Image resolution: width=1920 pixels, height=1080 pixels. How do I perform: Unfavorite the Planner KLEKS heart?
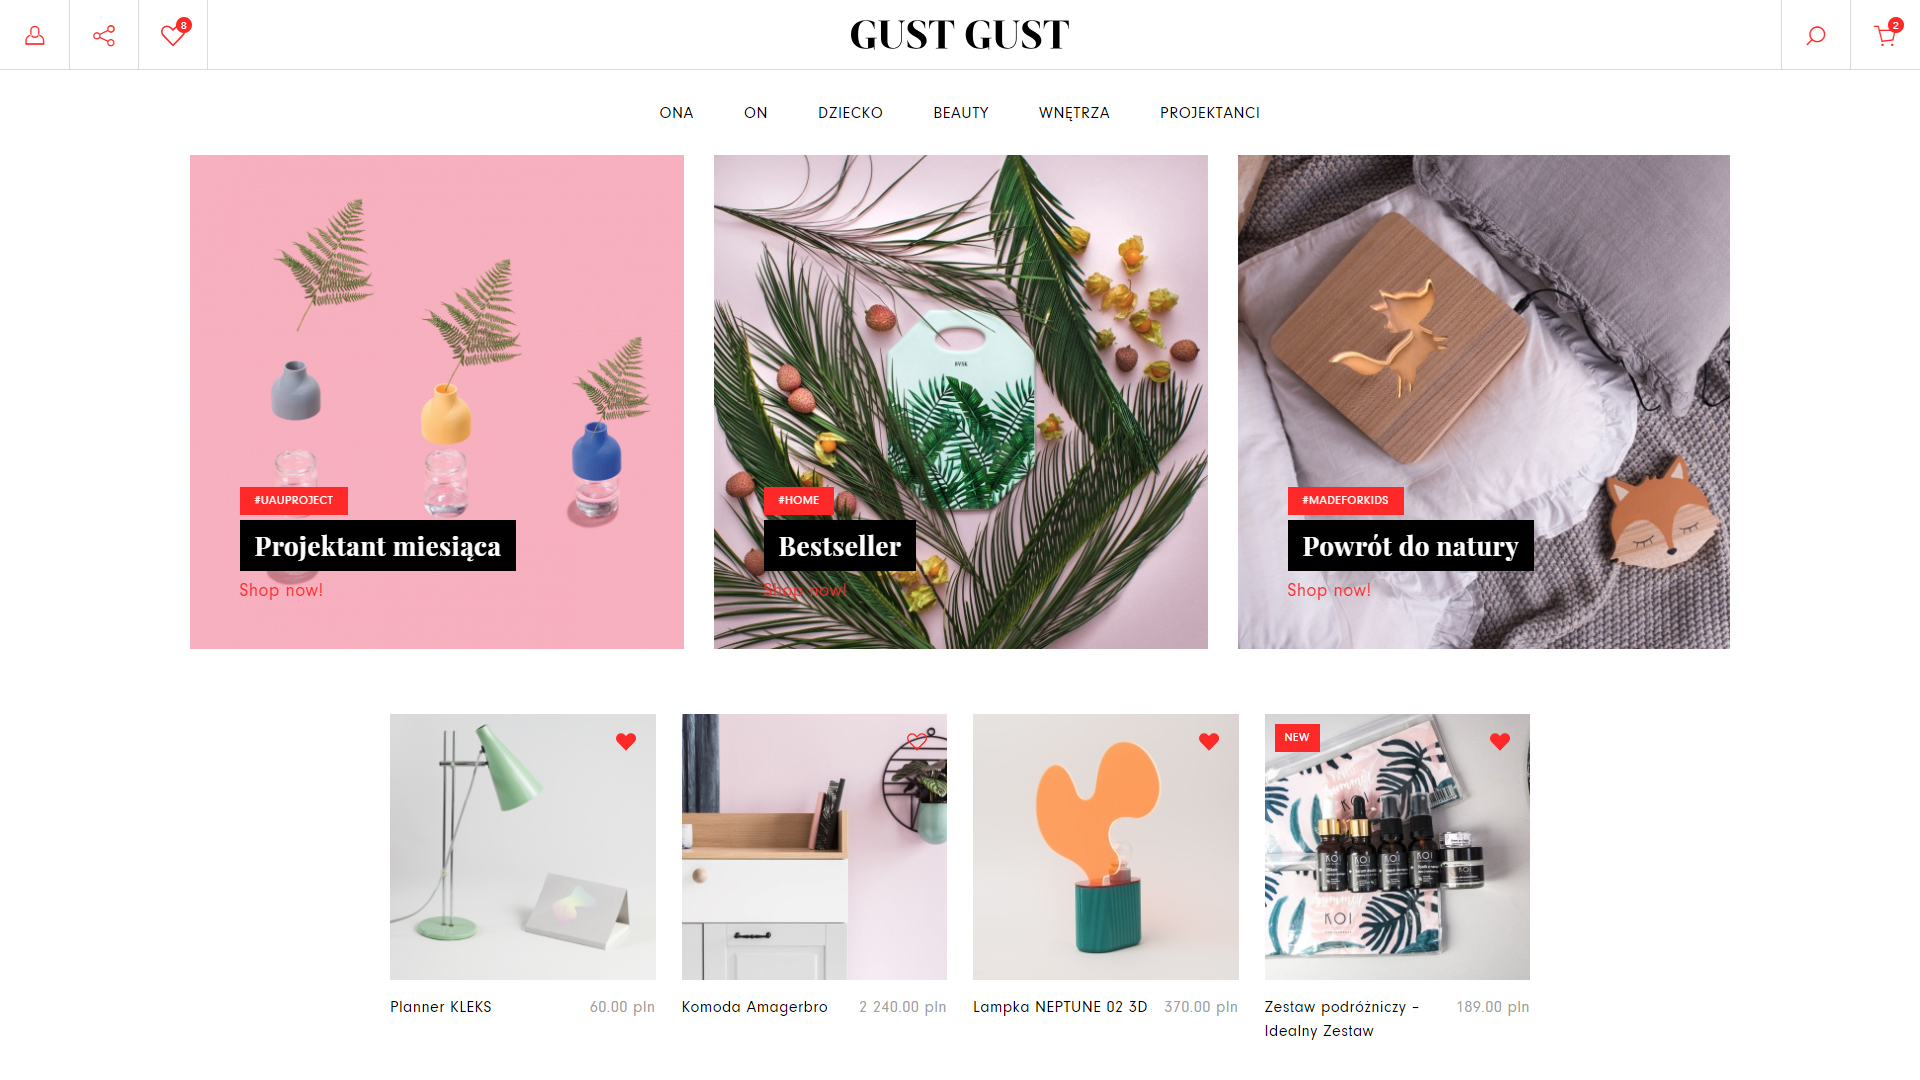coord(626,741)
